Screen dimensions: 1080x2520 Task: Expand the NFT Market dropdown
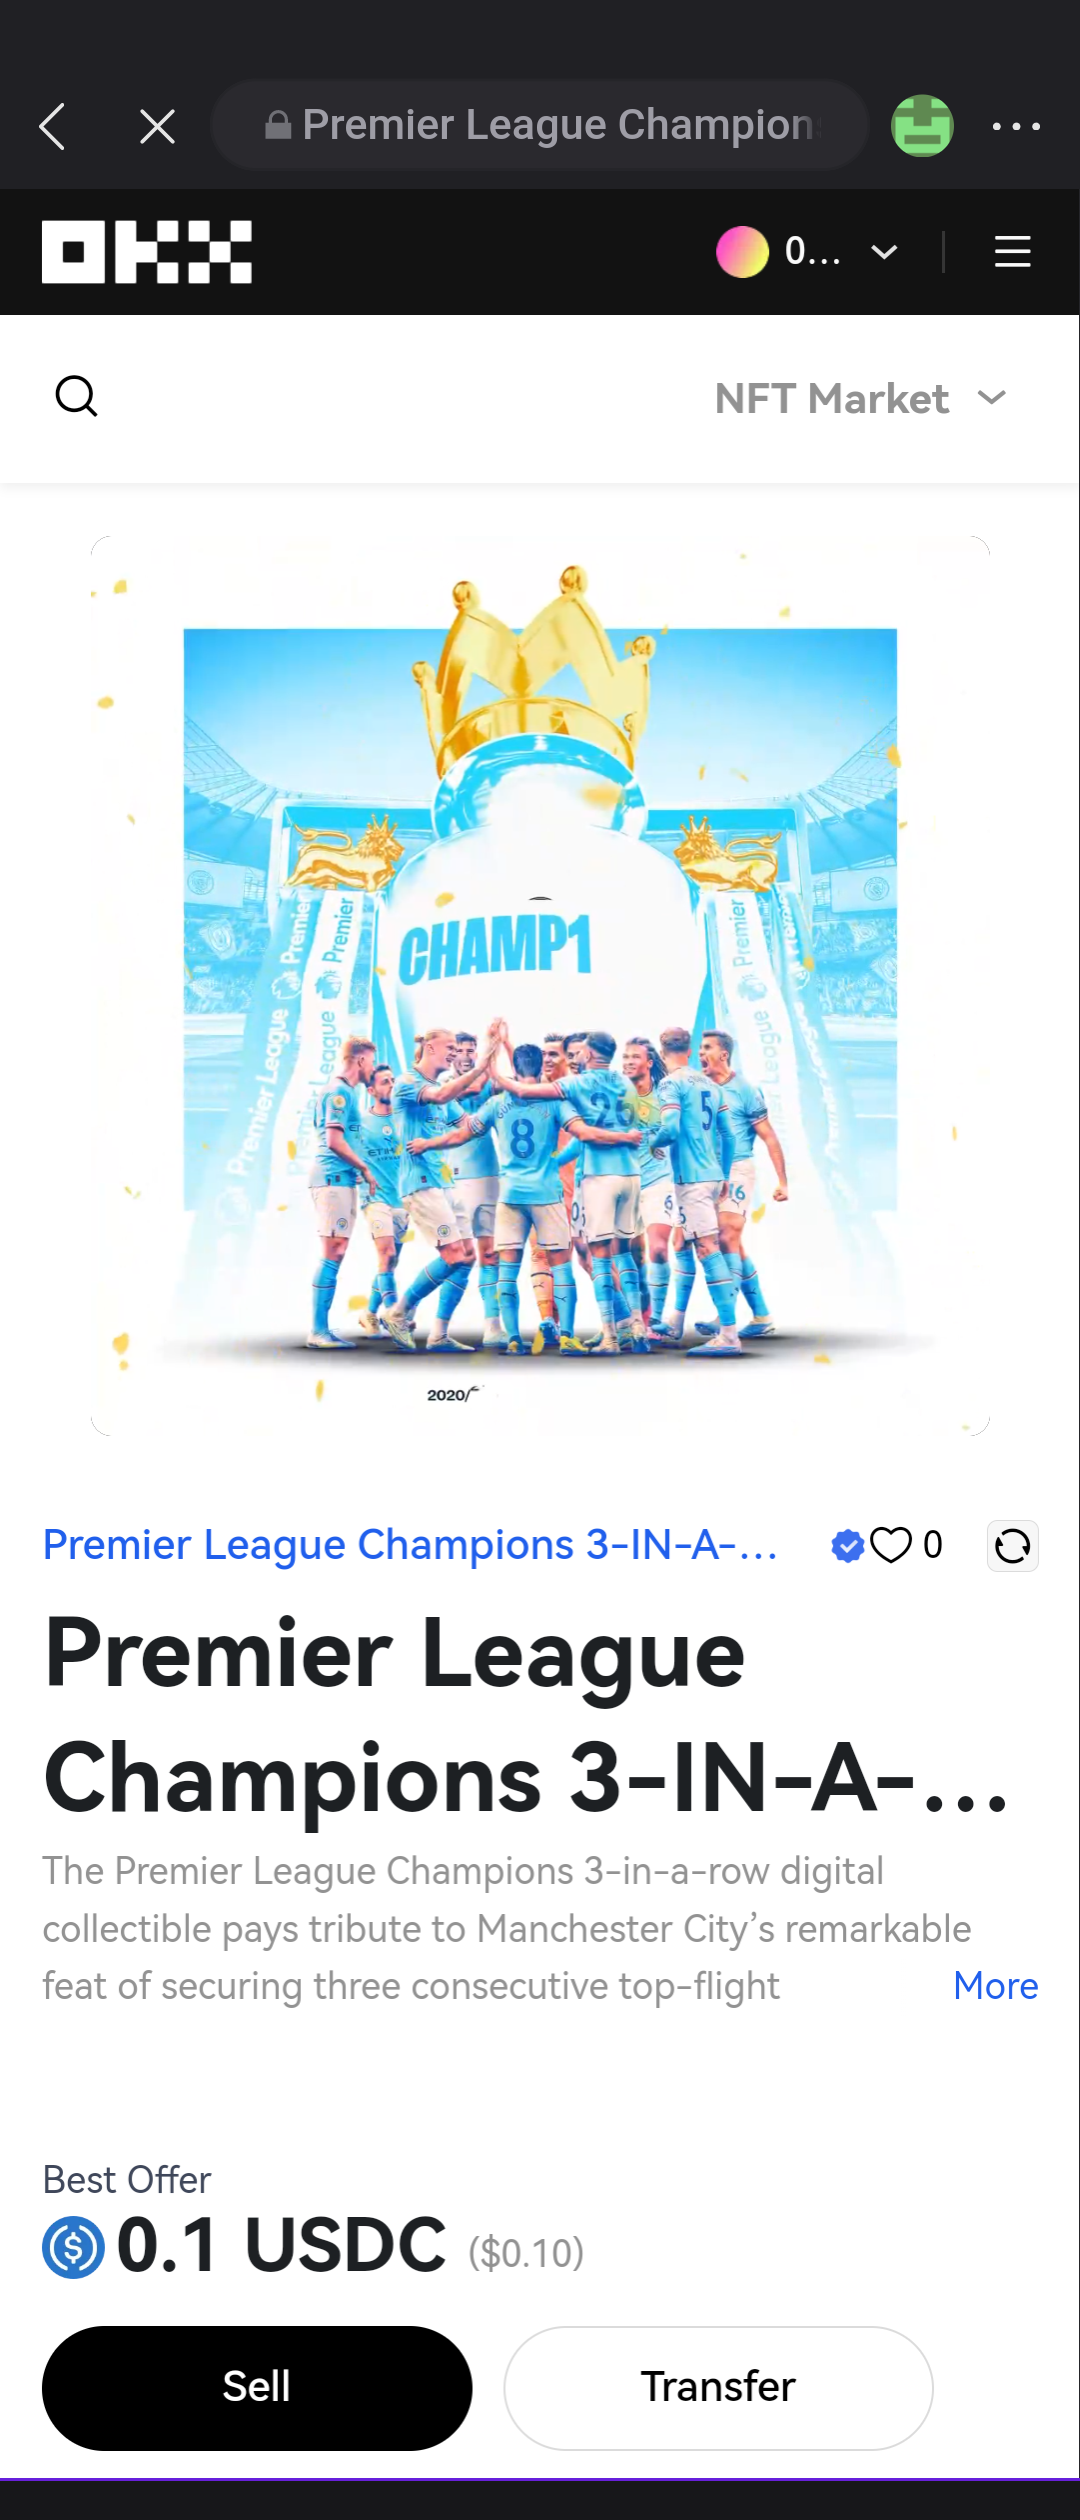pos(860,399)
